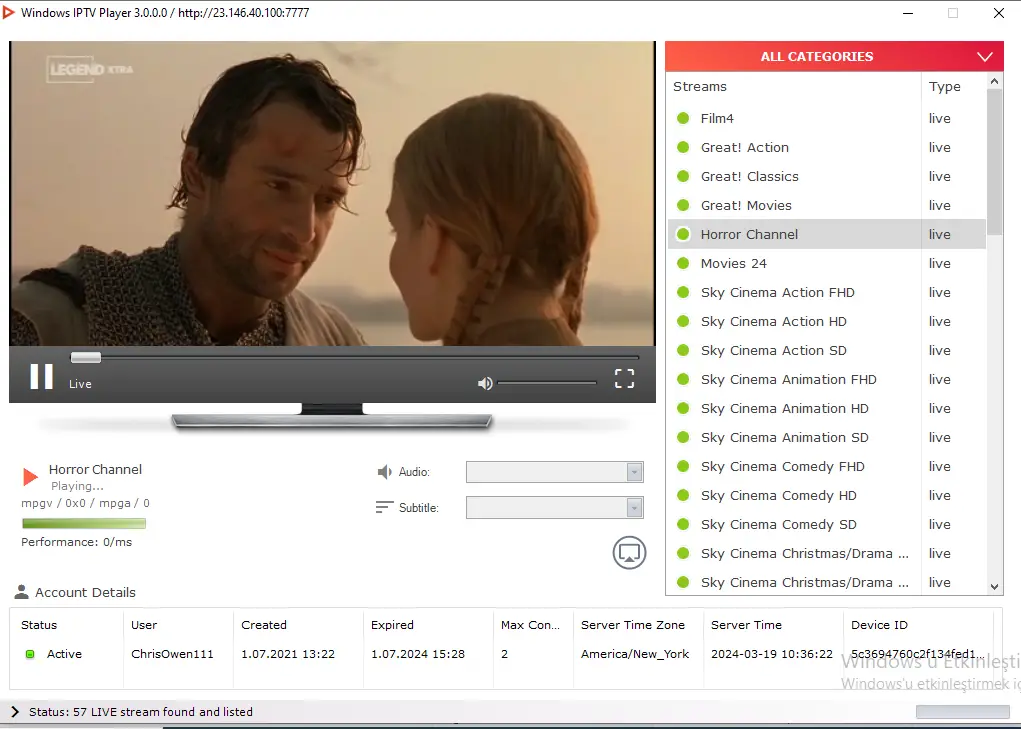Click the expired date 1.07.2024 15:28

click(418, 654)
